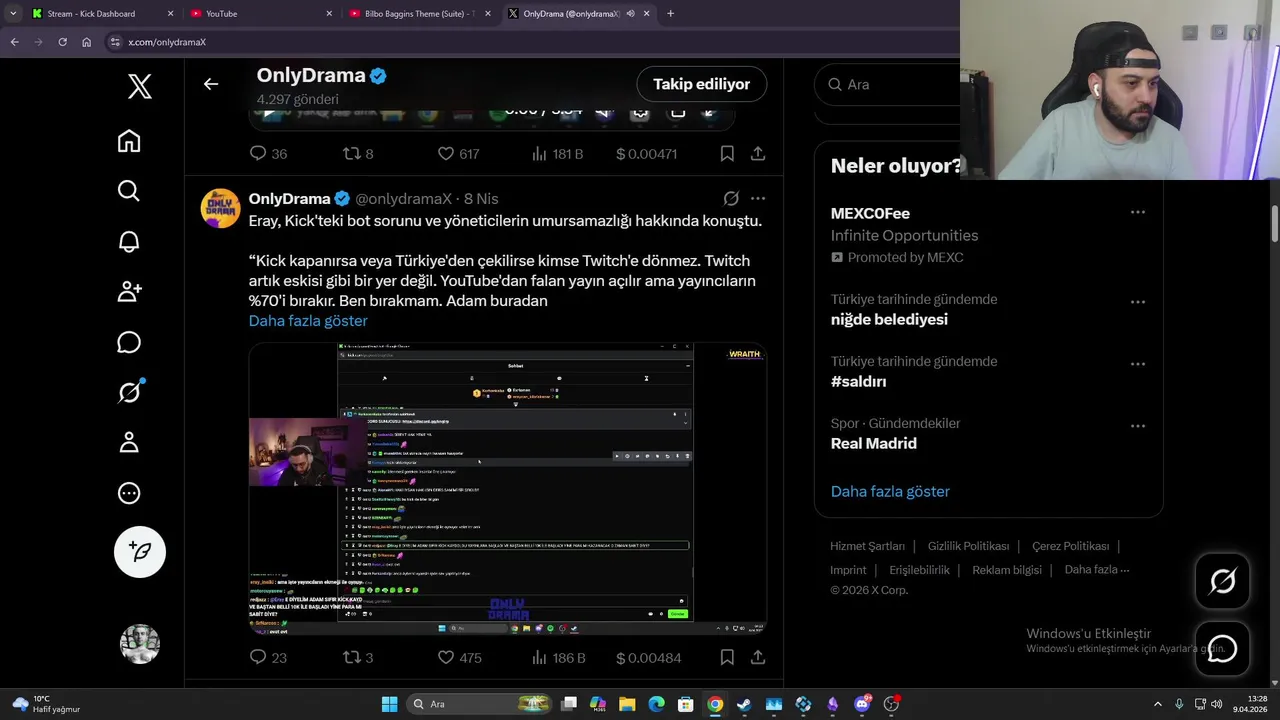Open options for the #saldırı trend
The image size is (1280, 720).
click(1138, 364)
